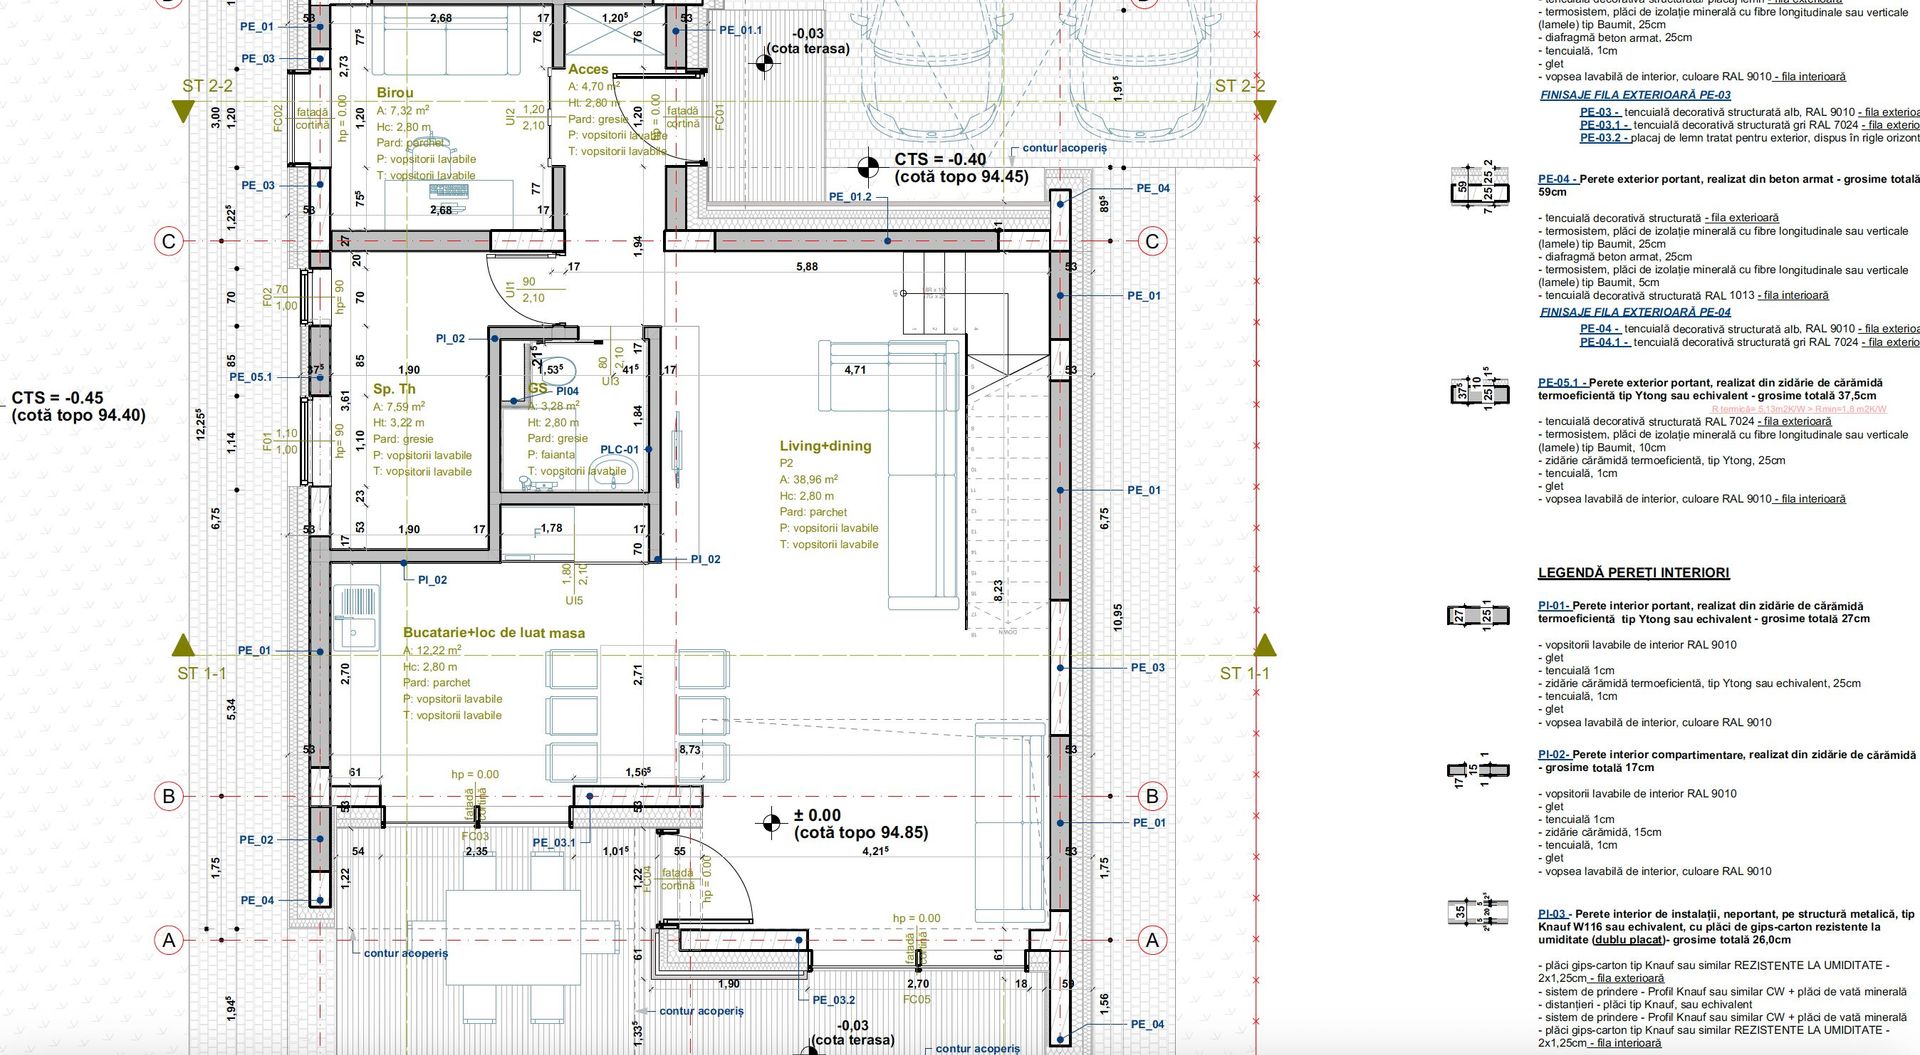Click the right grid axis bubble B
This screenshot has height=1055, width=1920.
click(x=1152, y=796)
